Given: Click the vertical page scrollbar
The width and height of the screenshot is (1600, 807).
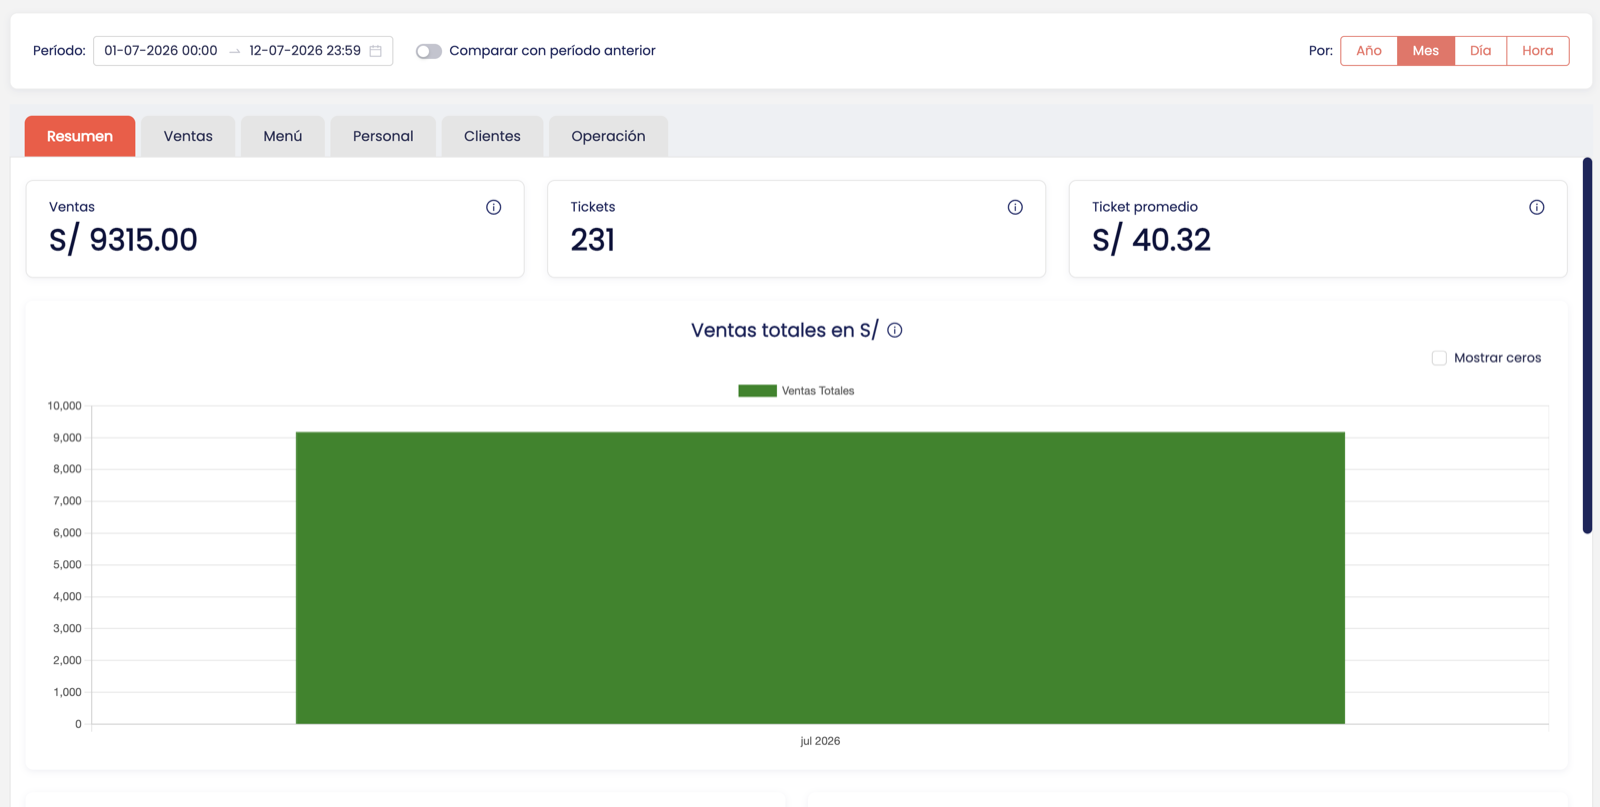Looking at the screenshot, I should click(1587, 345).
